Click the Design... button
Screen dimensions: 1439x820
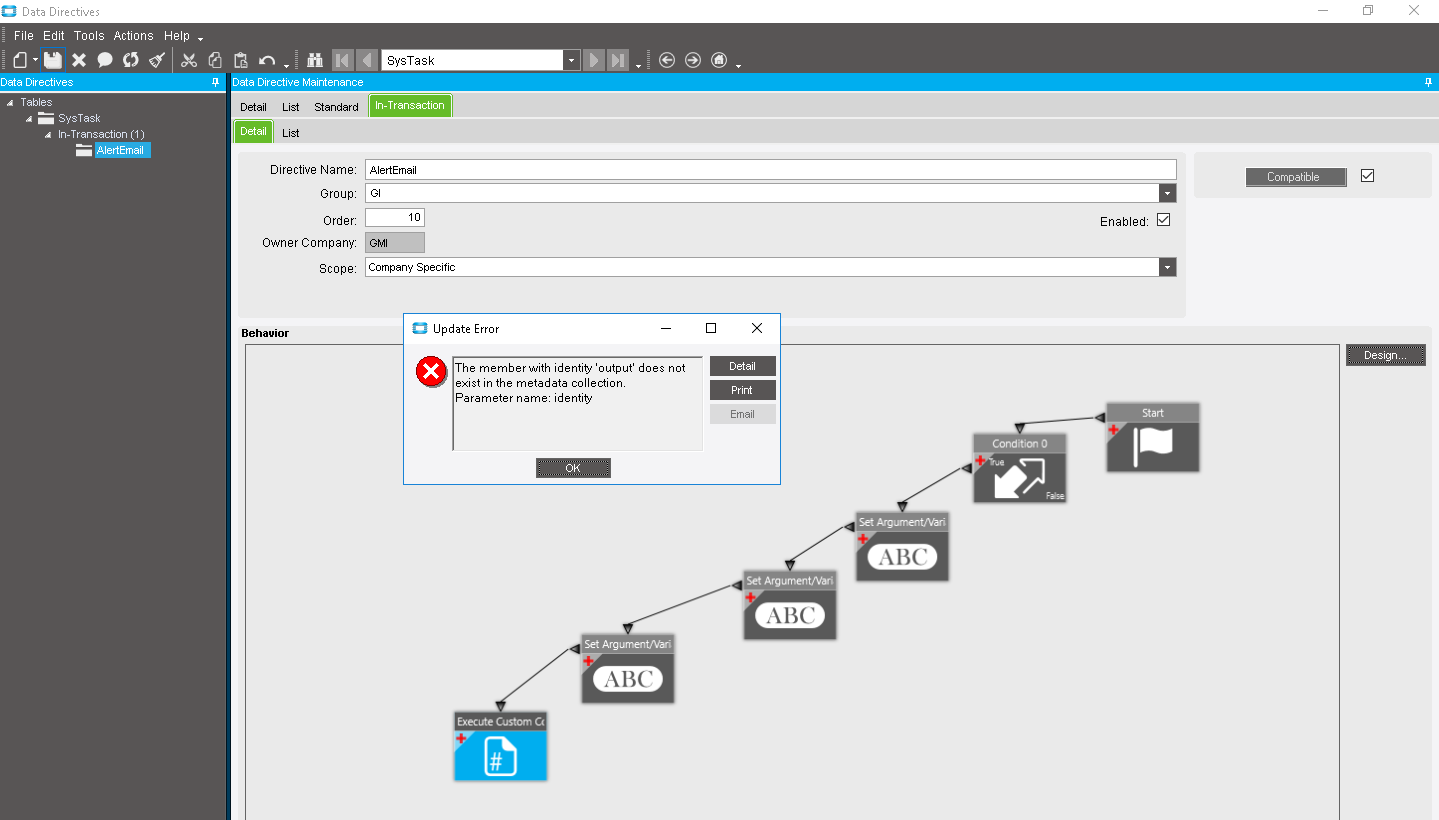pos(1386,355)
